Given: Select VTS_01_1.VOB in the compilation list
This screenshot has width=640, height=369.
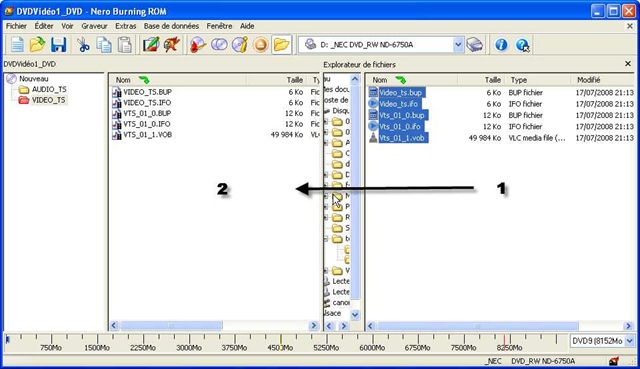Looking at the screenshot, I should pos(147,134).
